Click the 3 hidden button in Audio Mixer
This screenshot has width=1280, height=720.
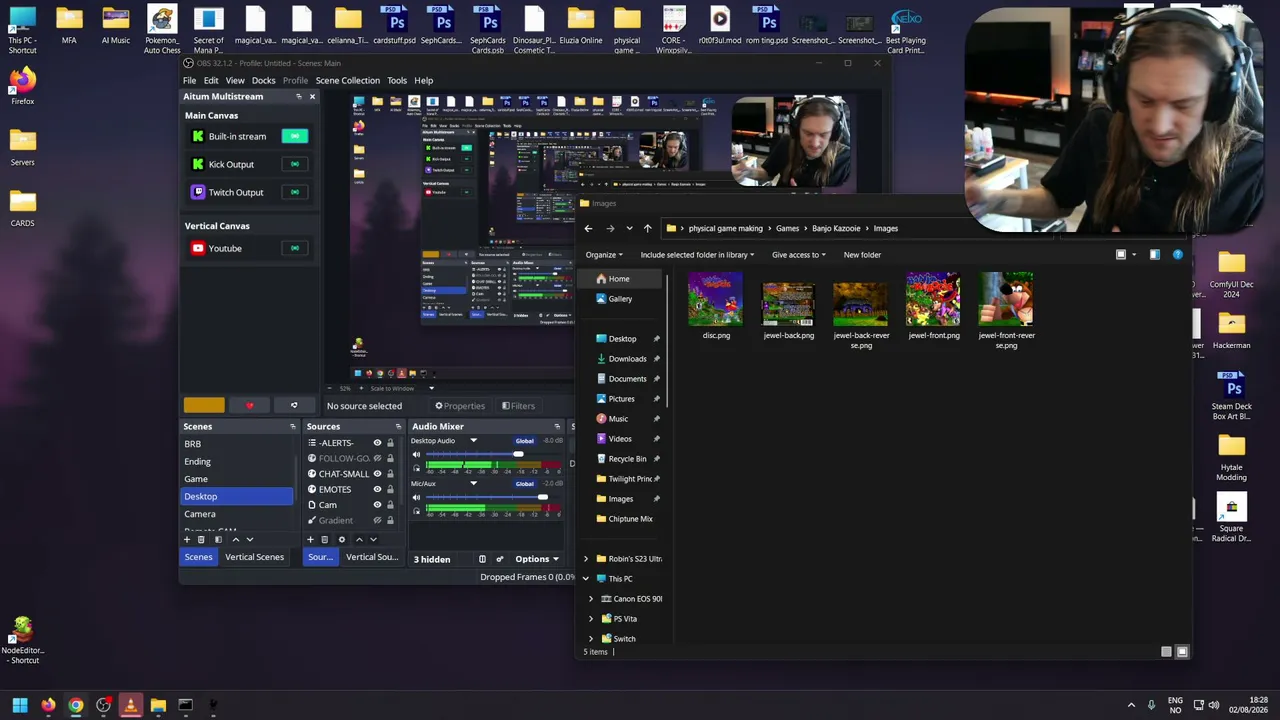coord(432,559)
